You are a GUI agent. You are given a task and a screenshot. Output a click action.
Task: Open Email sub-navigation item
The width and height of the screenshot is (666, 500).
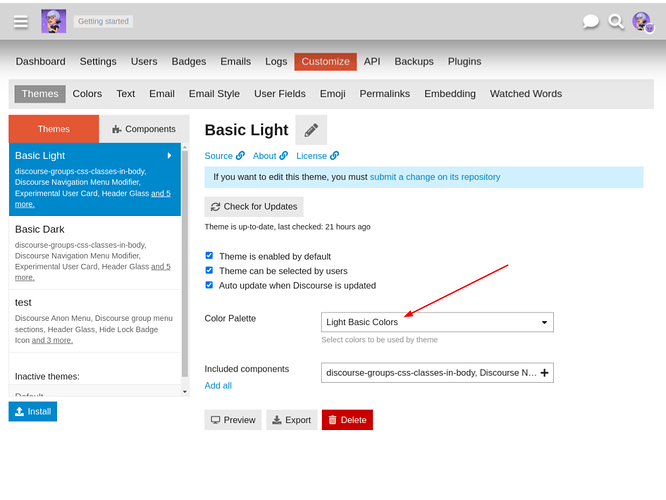click(x=162, y=94)
